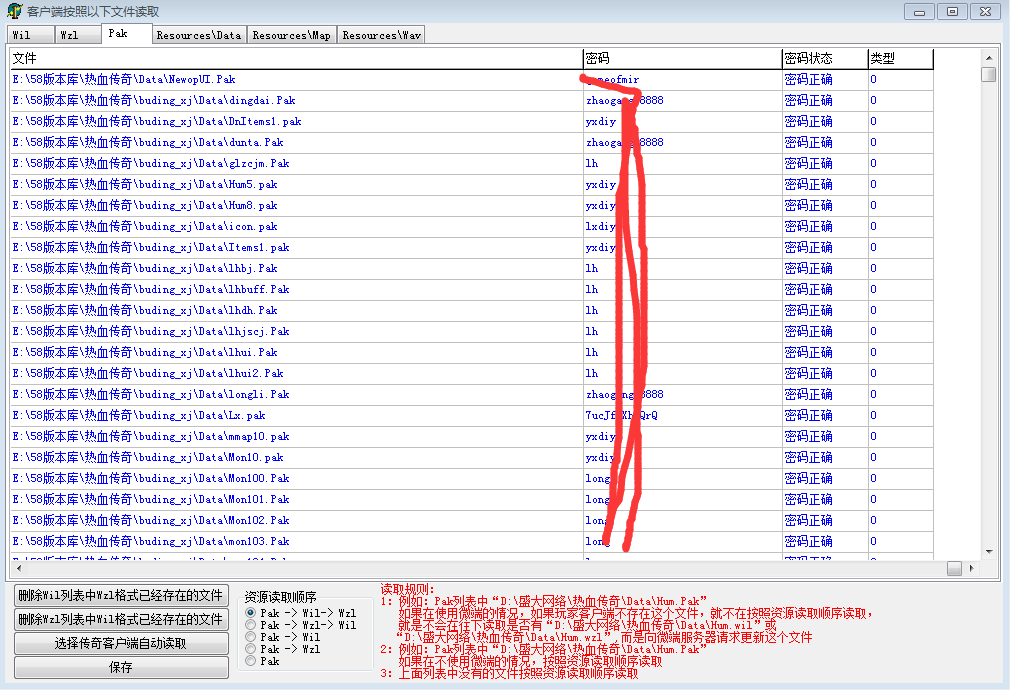The image size is (1010, 690).
Task: Click the application icon in title bar
Action: (x=14, y=11)
